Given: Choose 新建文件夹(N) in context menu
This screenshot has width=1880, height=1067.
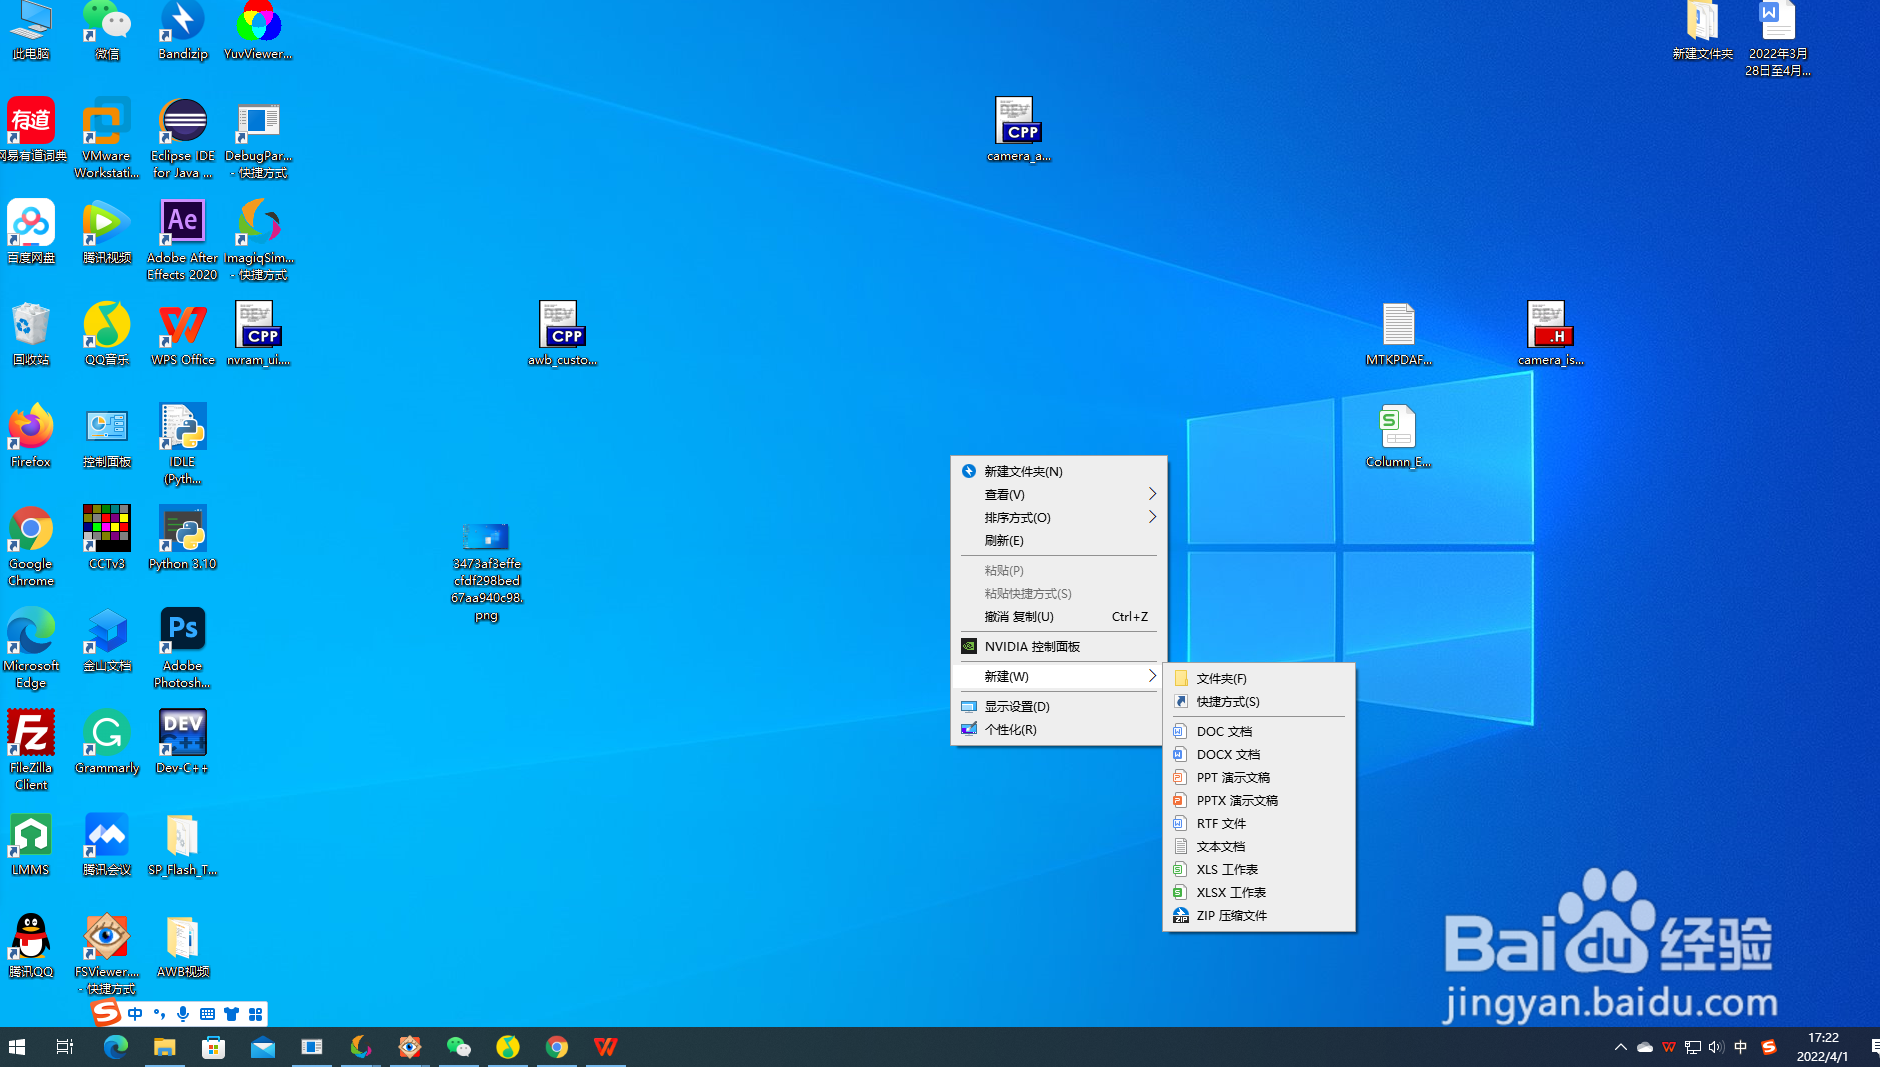Looking at the screenshot, I should pyautogui.click(x=1058, y=471).
